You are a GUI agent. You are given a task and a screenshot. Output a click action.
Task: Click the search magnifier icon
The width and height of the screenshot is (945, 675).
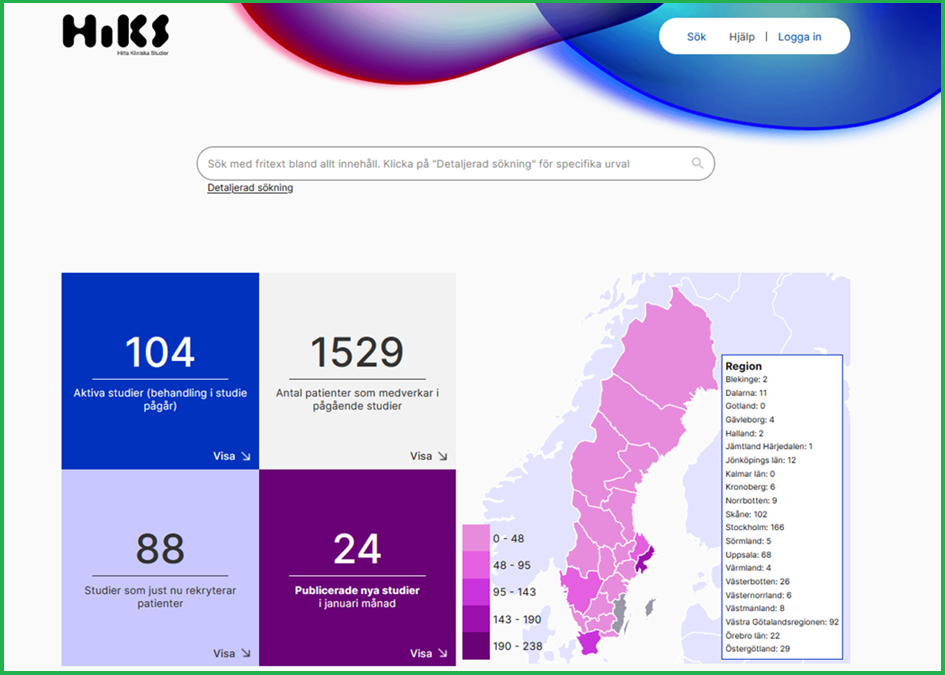pos(697,163)
